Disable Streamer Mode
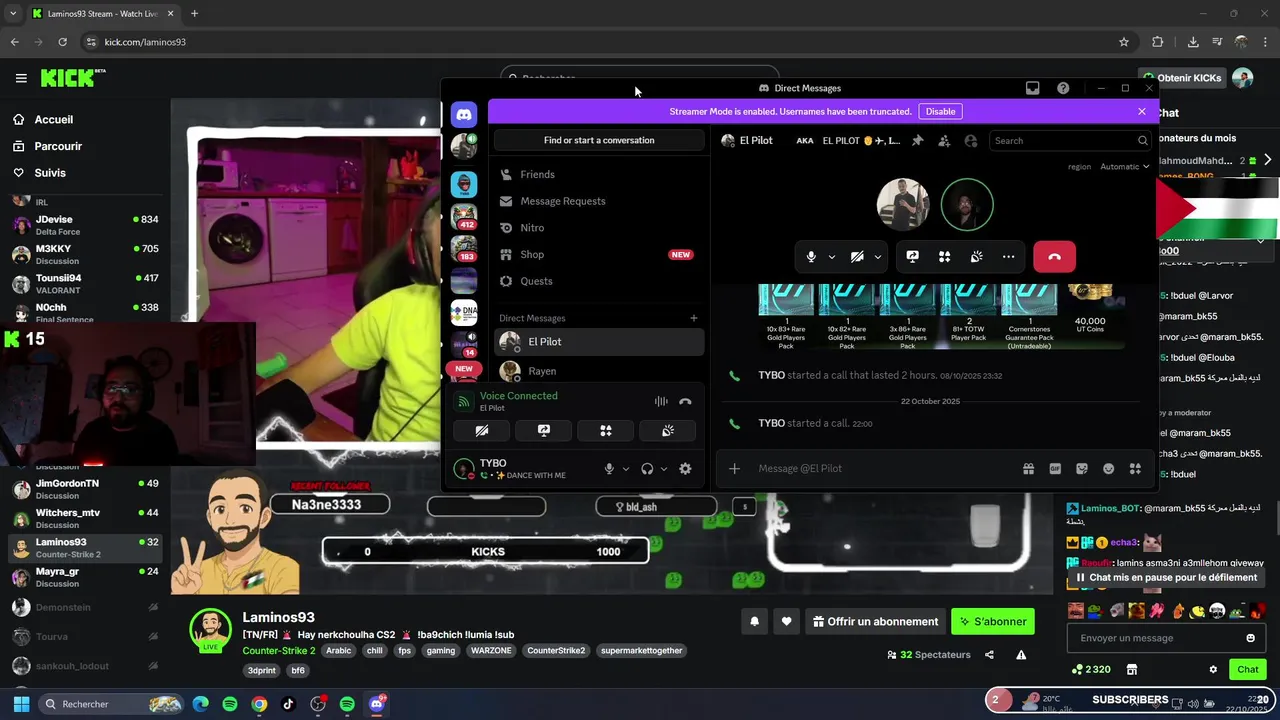 tap(940, 111)
